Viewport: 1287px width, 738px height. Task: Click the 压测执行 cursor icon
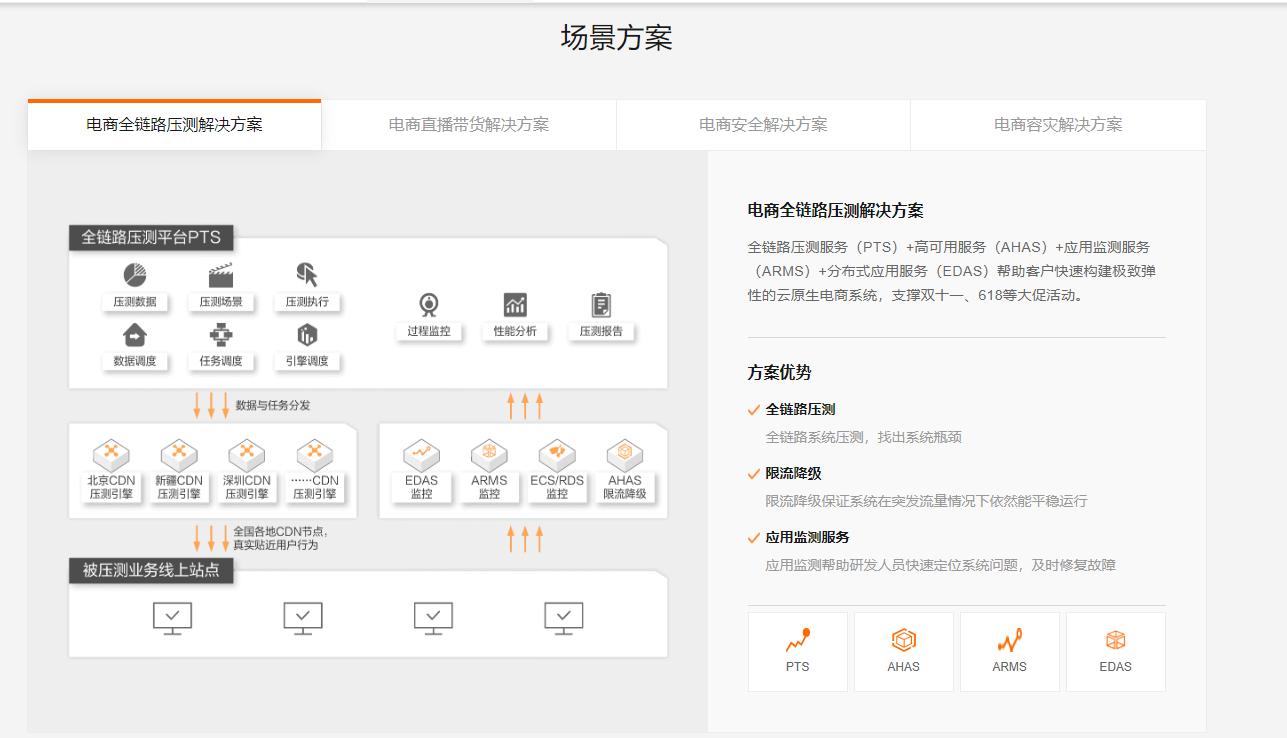pos(307,275)
